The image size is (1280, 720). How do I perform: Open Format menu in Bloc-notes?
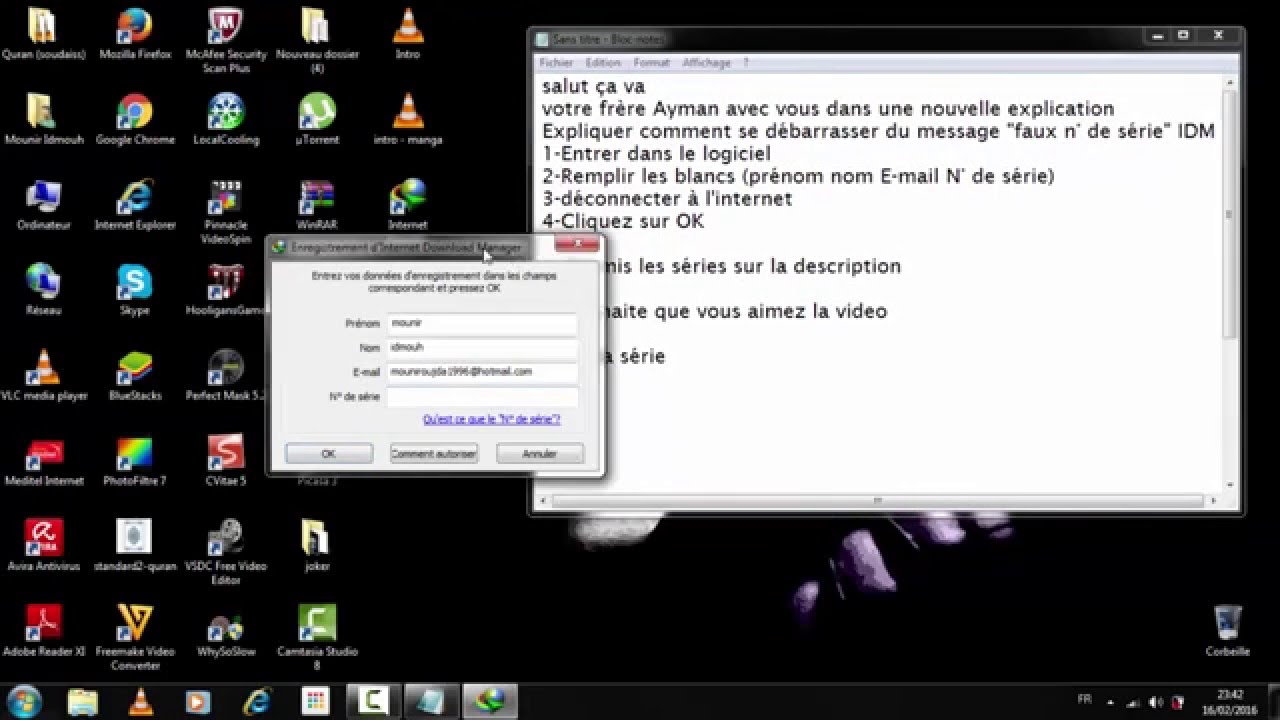pos(651,62)
